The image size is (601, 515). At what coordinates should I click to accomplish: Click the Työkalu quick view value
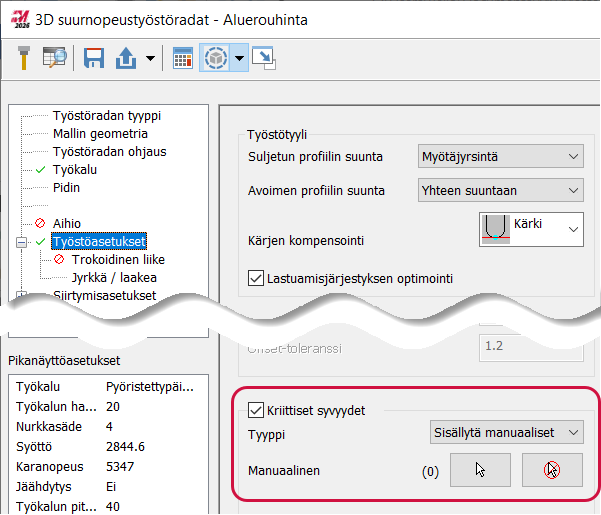coord(150,387)
